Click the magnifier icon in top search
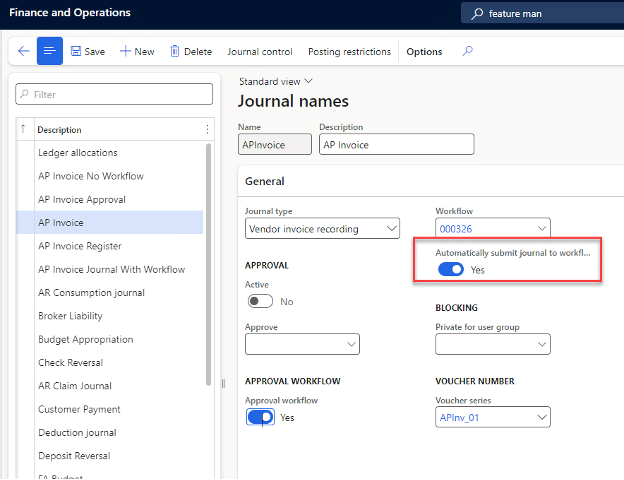 point(477,14)
